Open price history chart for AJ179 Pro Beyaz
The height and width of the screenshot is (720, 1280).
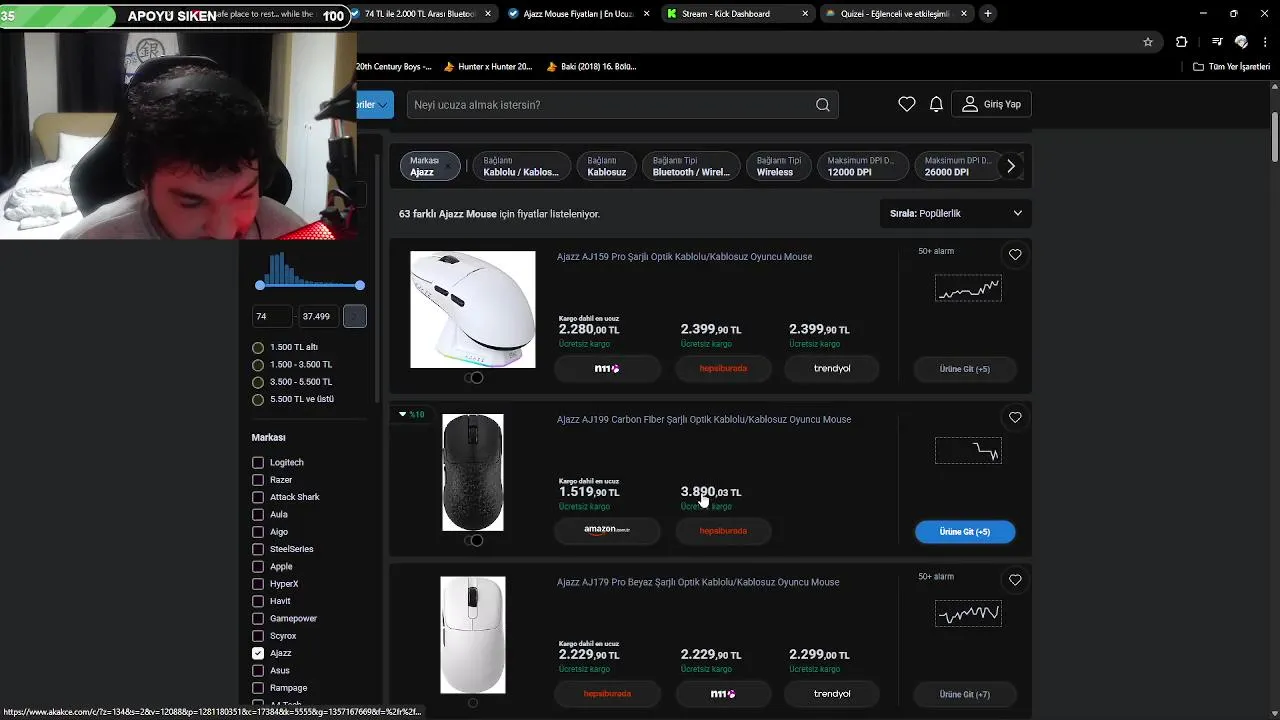[x=968, y=614]
